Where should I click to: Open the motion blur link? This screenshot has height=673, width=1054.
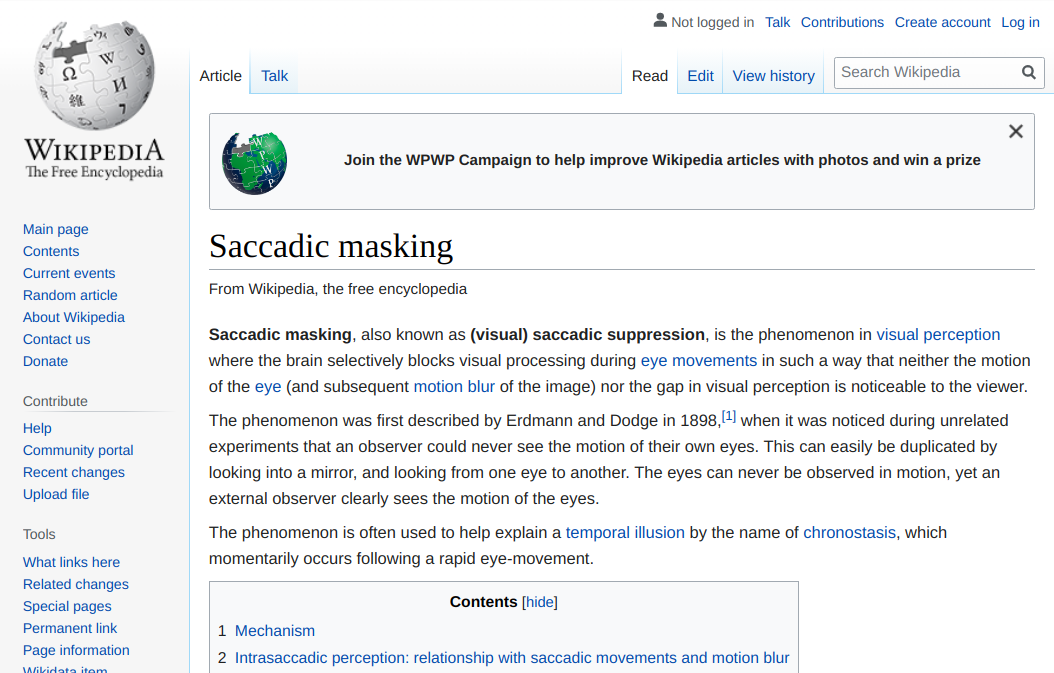pos(454,387)
